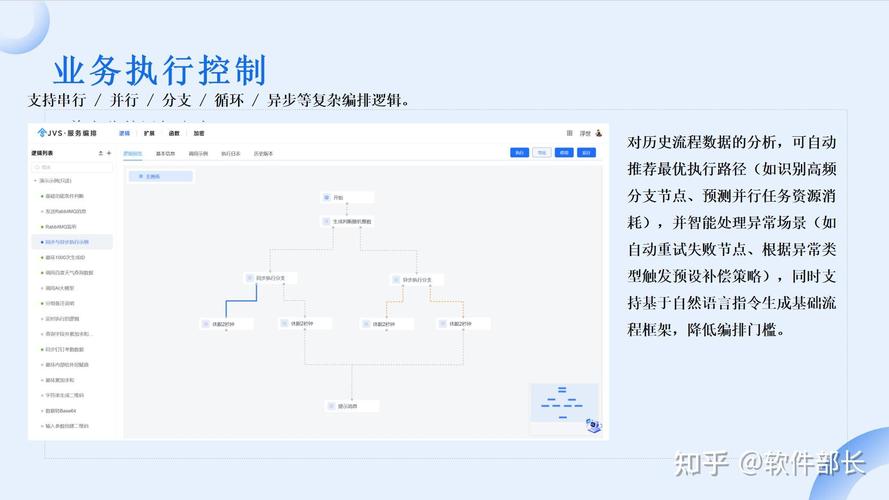Click the JVS 服务编排 logo

(x=67, y=133)
